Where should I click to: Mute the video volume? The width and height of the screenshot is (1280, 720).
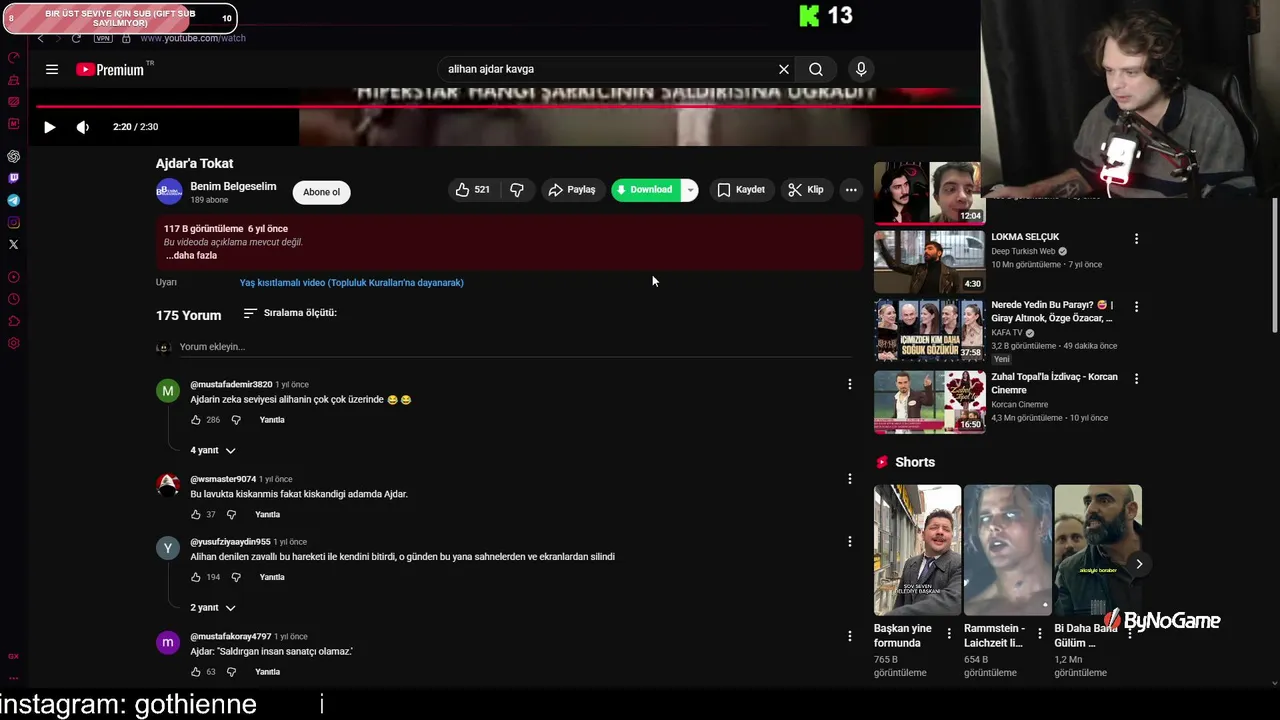tap(83, 127)
